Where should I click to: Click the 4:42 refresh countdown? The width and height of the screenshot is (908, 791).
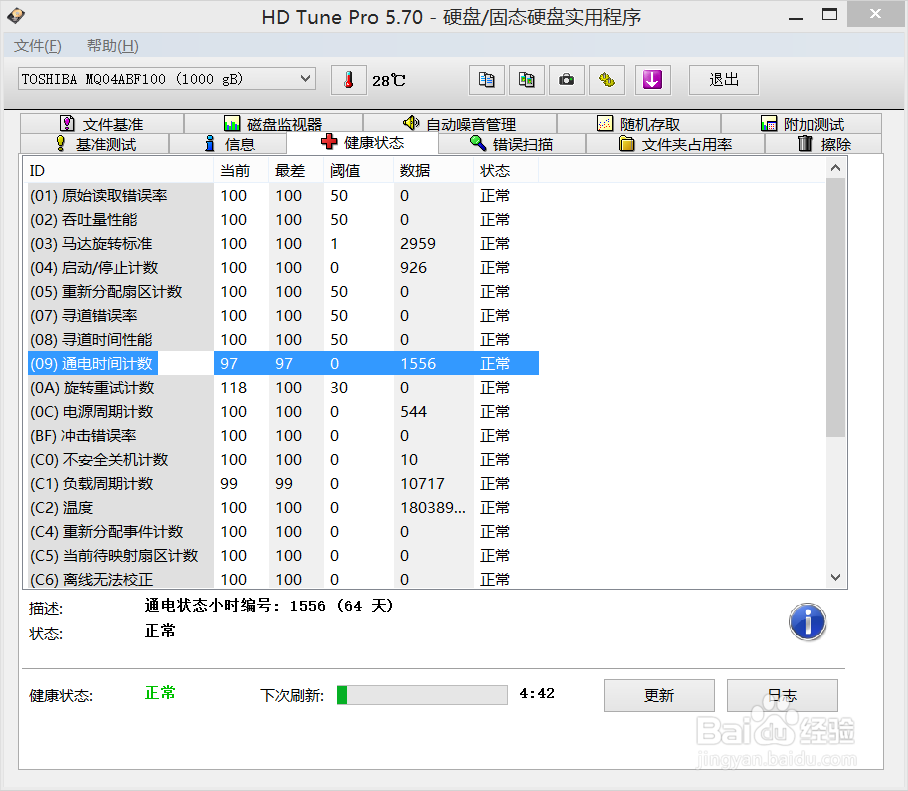click(537, 693)
